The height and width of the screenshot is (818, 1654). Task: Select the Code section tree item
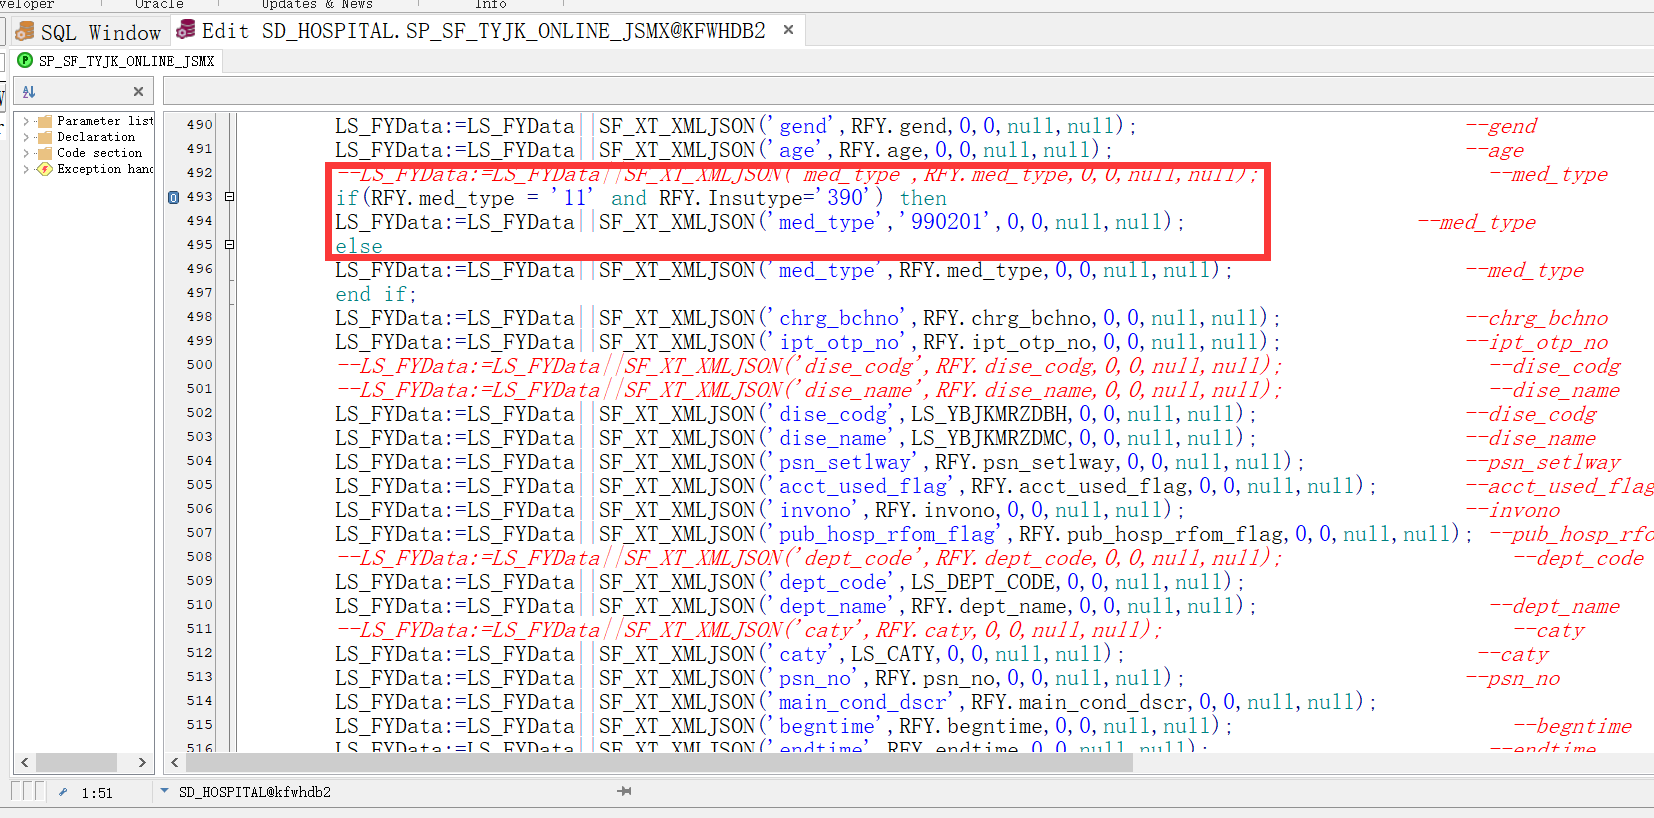99,153
